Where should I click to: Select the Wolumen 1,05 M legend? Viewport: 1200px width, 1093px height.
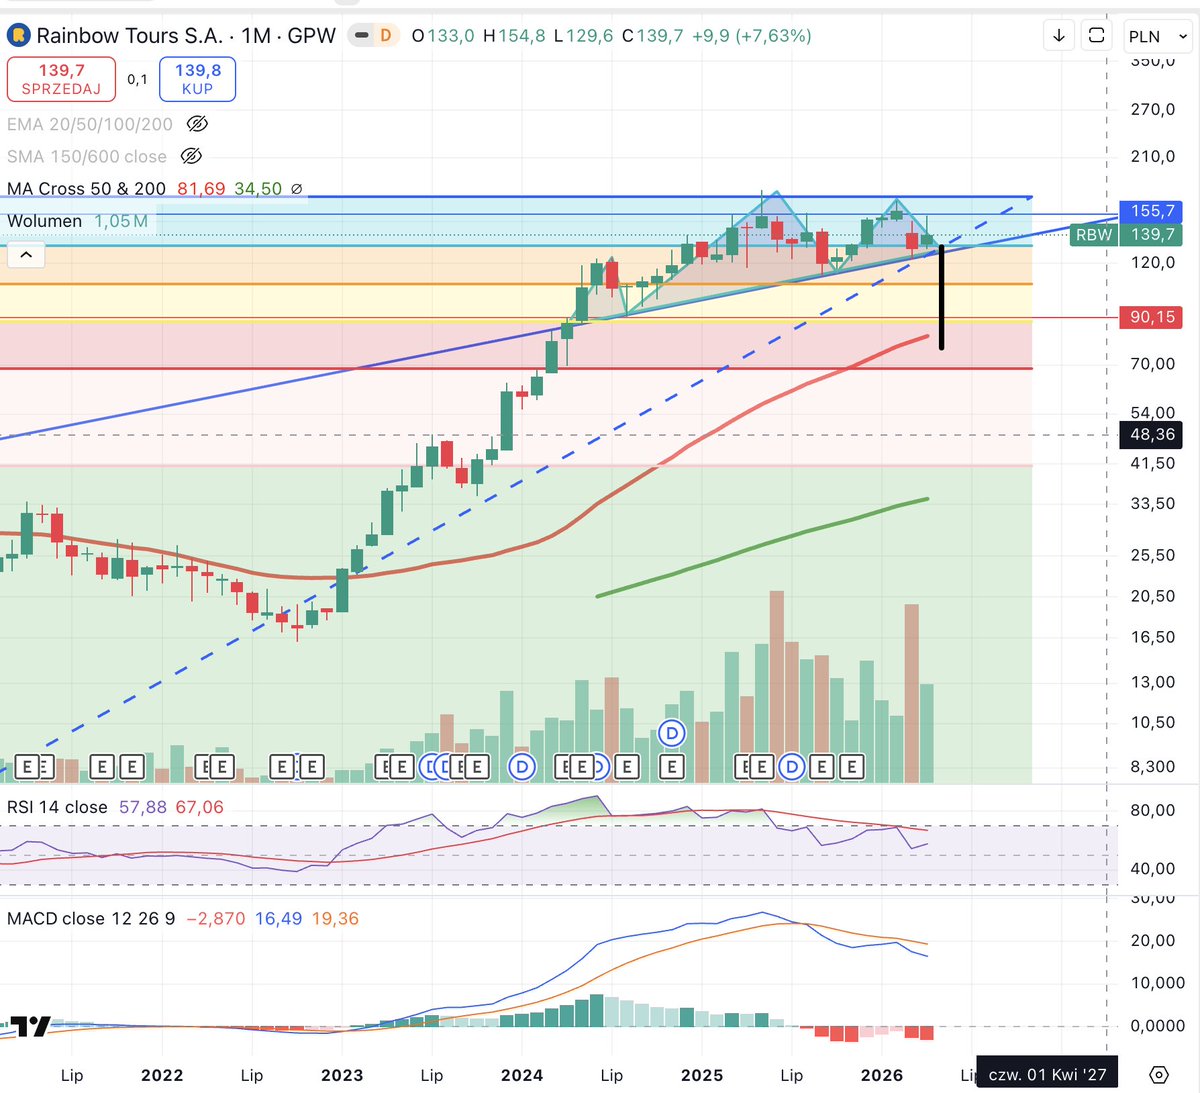click(x=78, y=221)
